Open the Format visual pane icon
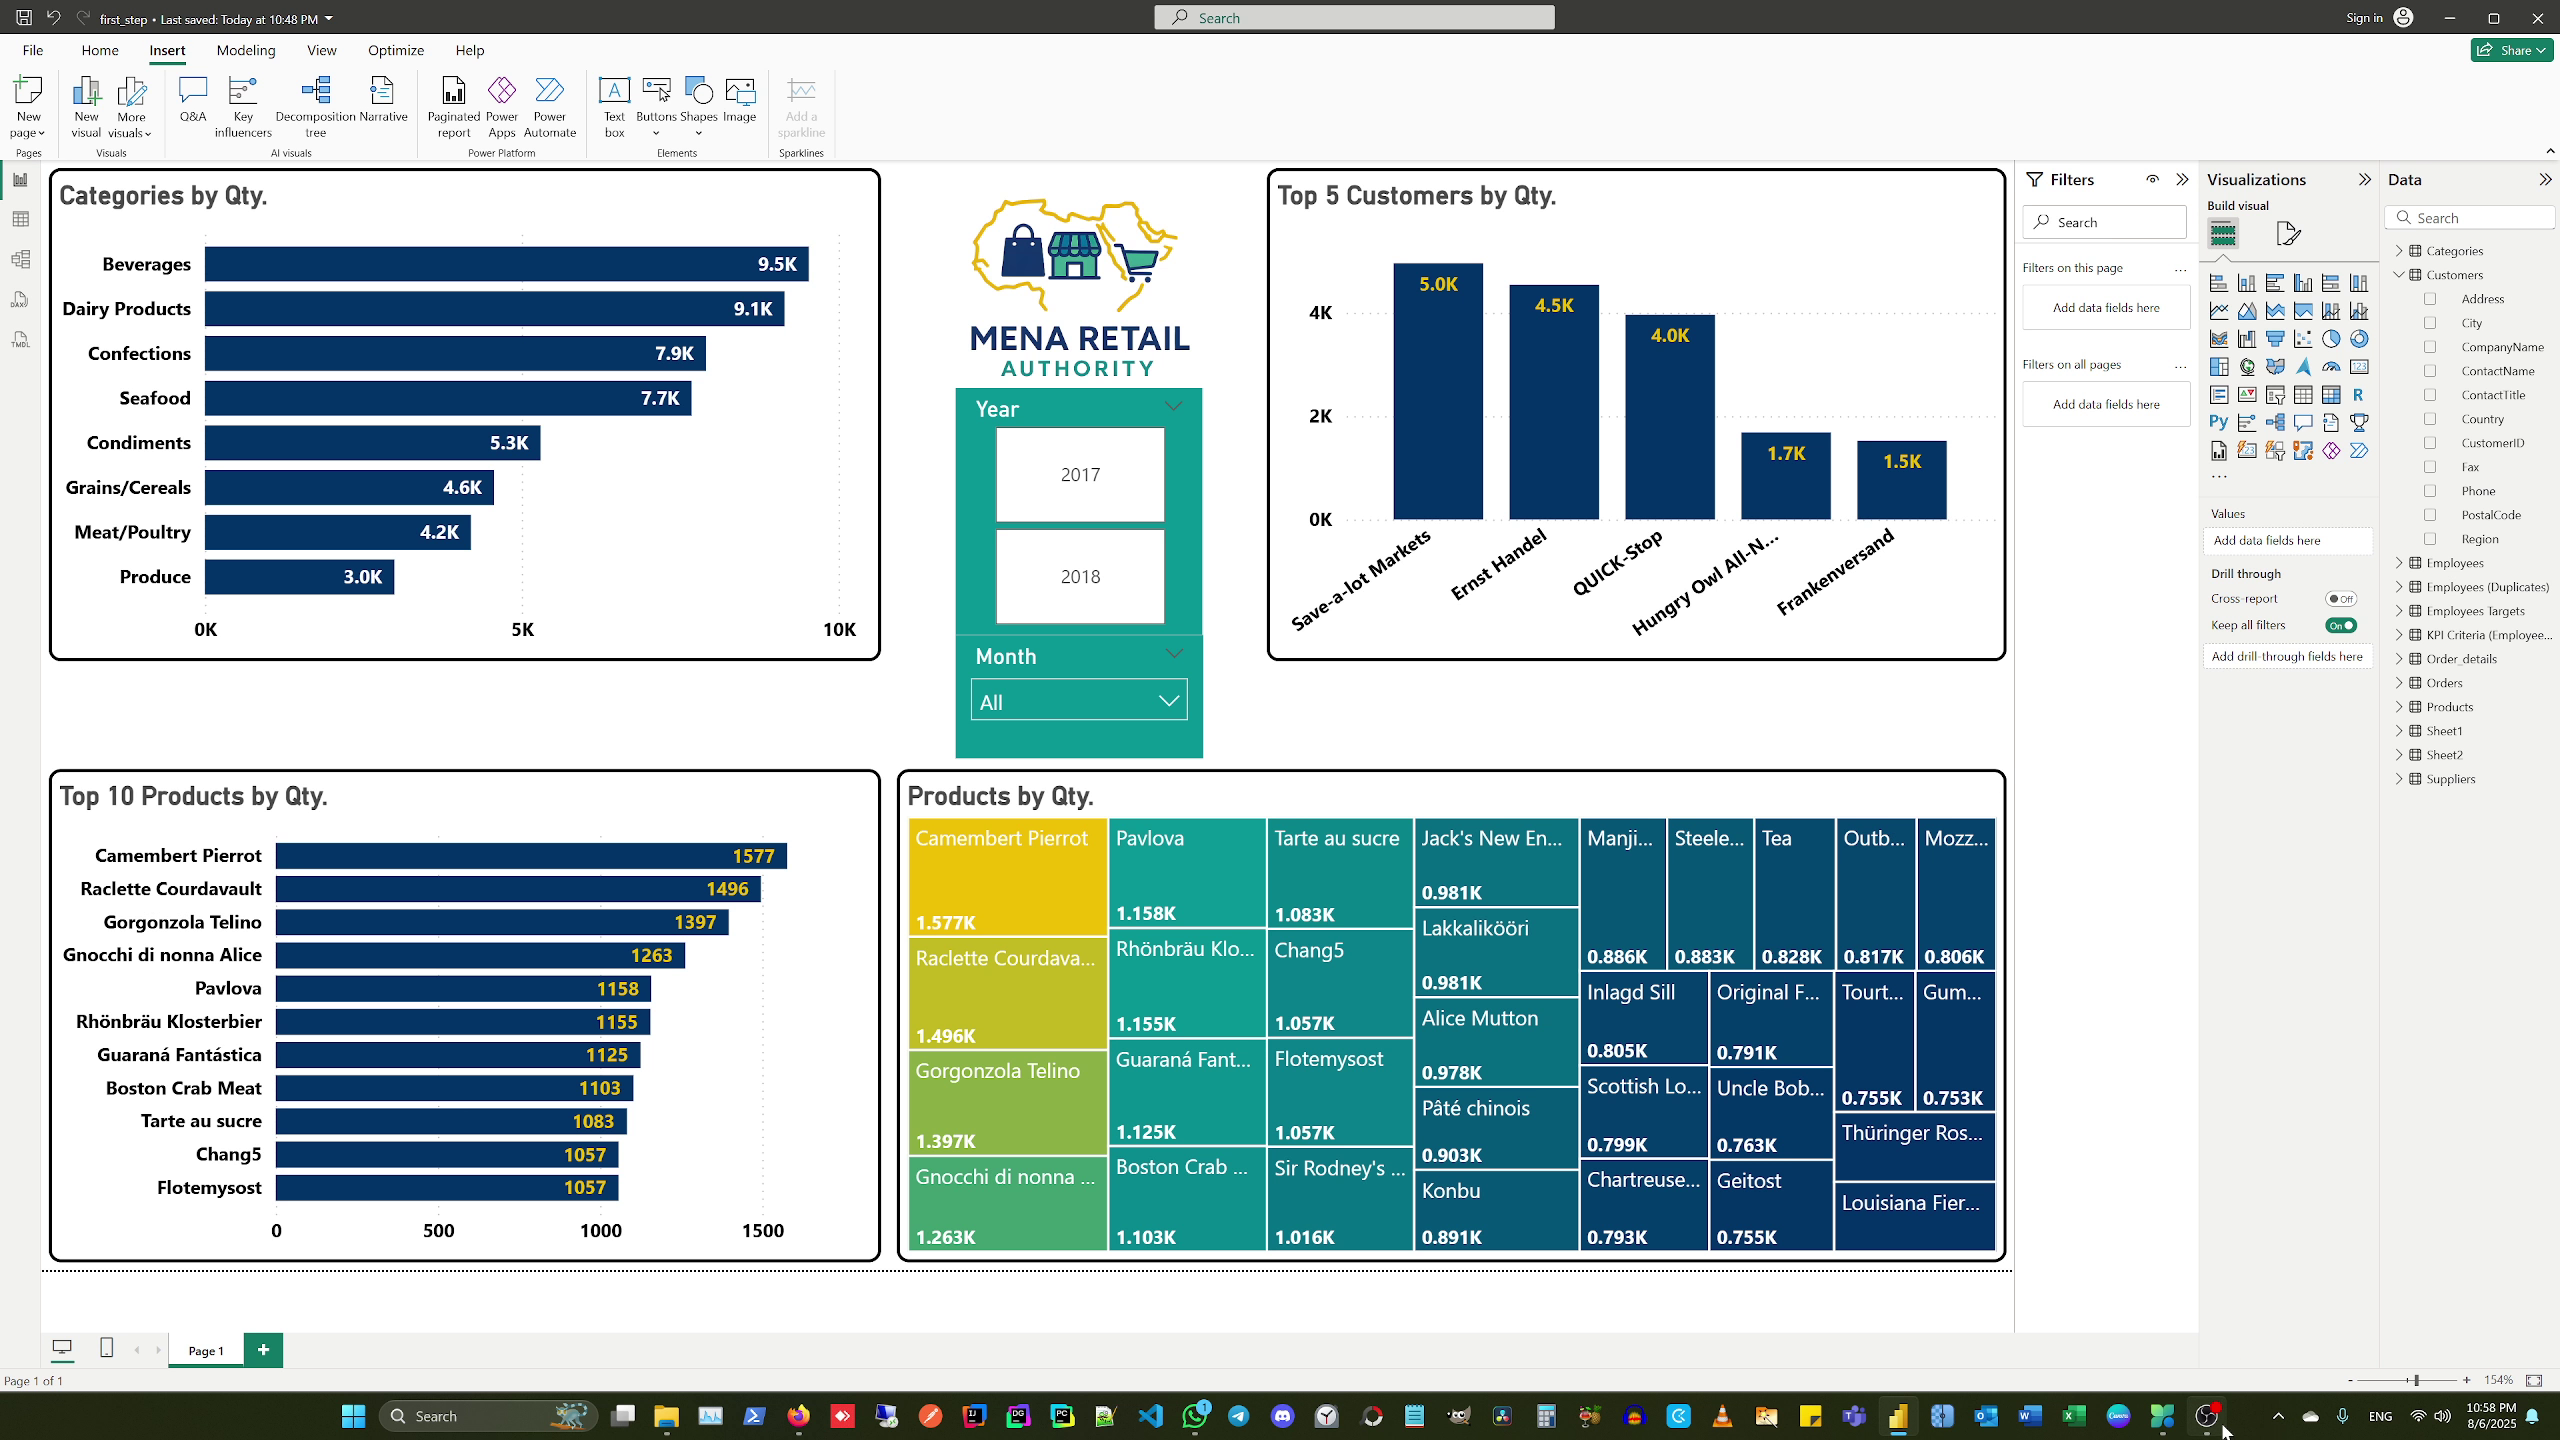 click(x=2288, y=234)
